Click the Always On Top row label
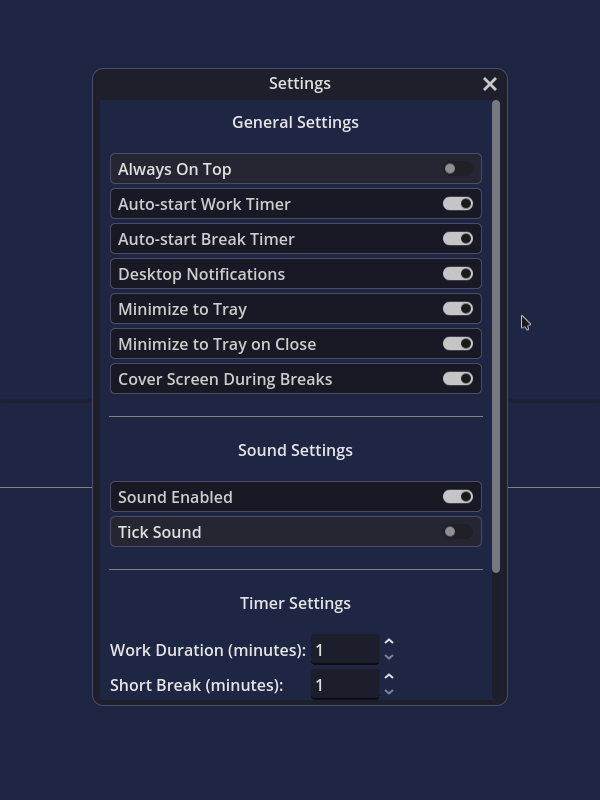 175,169
